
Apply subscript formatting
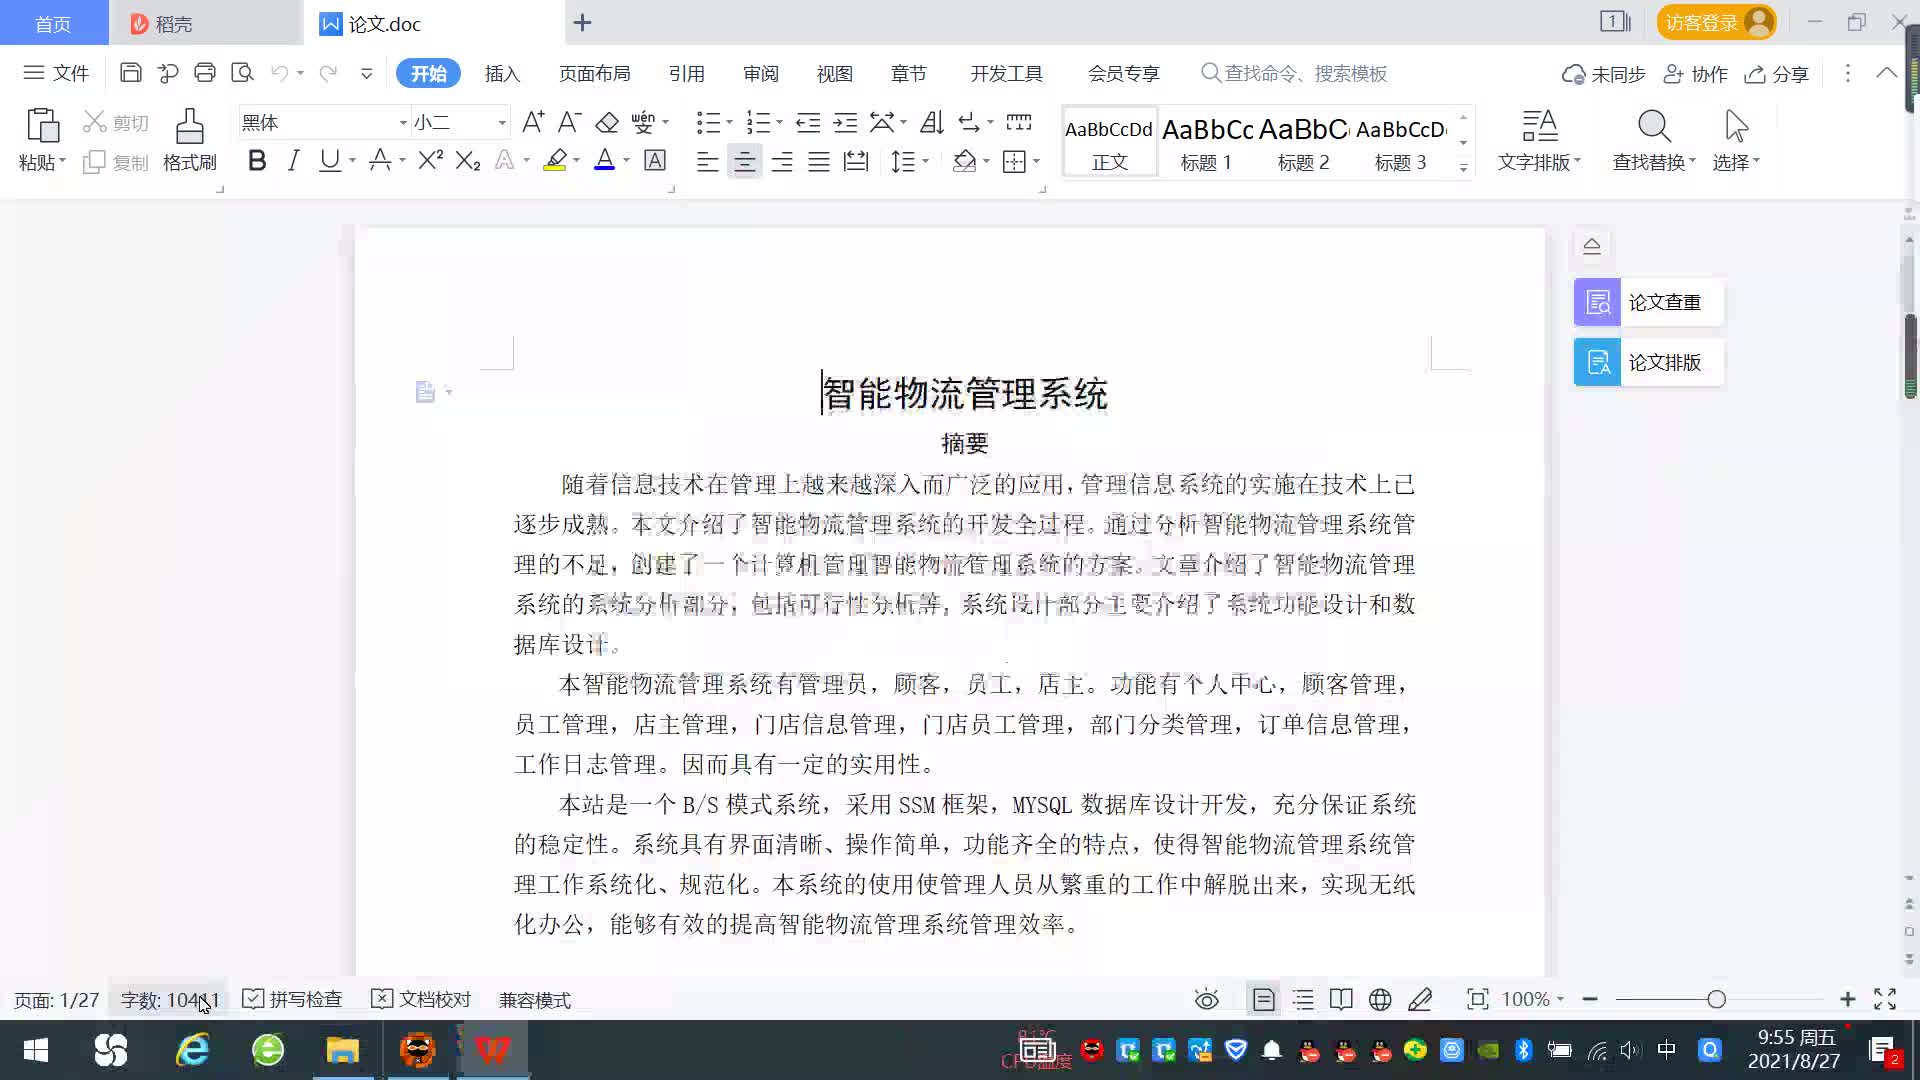pyautogui.click(x=468, y=160)
